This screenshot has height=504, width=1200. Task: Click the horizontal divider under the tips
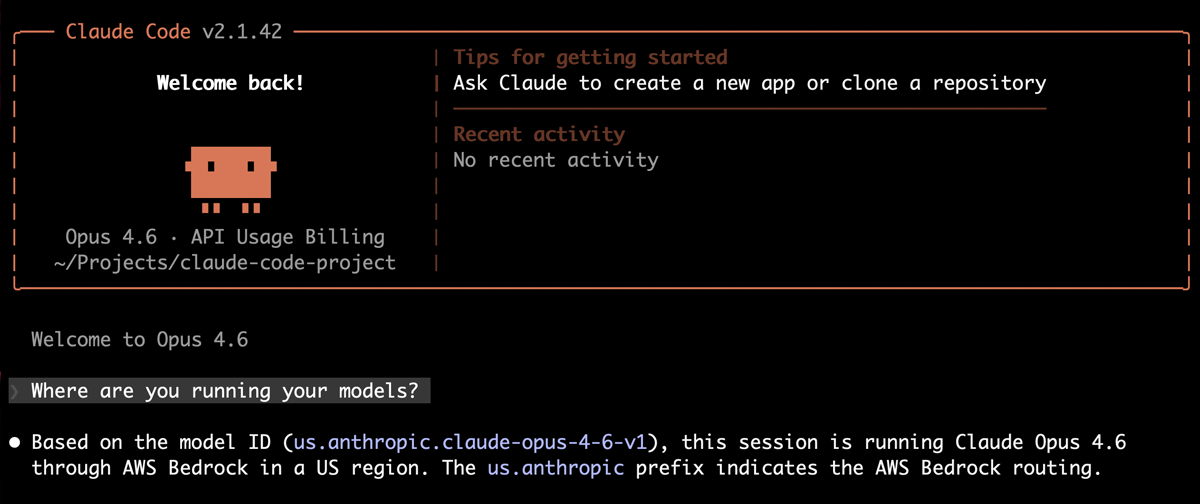(749, 108)
